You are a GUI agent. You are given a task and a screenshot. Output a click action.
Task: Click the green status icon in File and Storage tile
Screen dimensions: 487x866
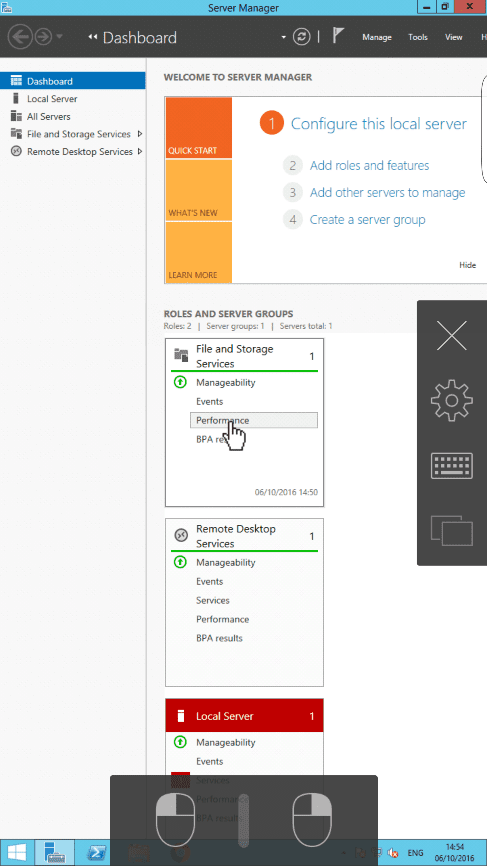(180, 382)
